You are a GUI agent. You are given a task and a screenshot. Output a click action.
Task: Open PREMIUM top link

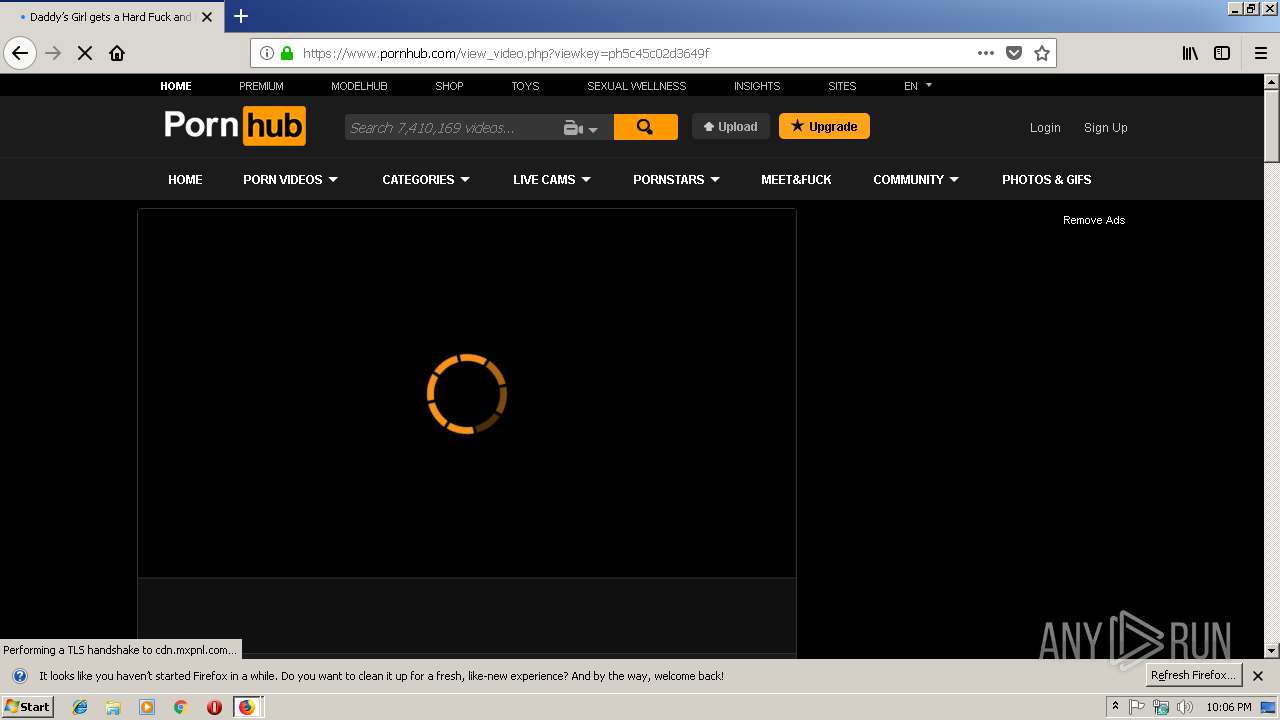(x=261, y=86)
